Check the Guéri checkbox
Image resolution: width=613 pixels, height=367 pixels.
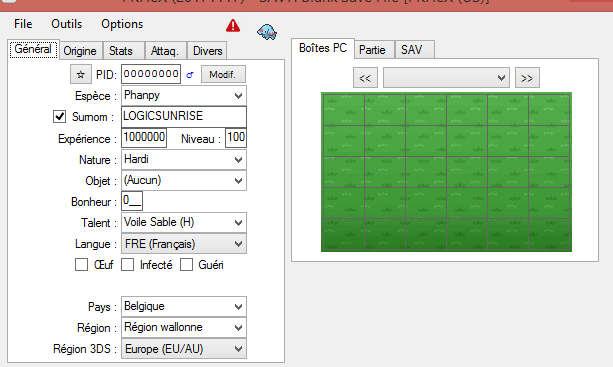(x=186, y=265)
